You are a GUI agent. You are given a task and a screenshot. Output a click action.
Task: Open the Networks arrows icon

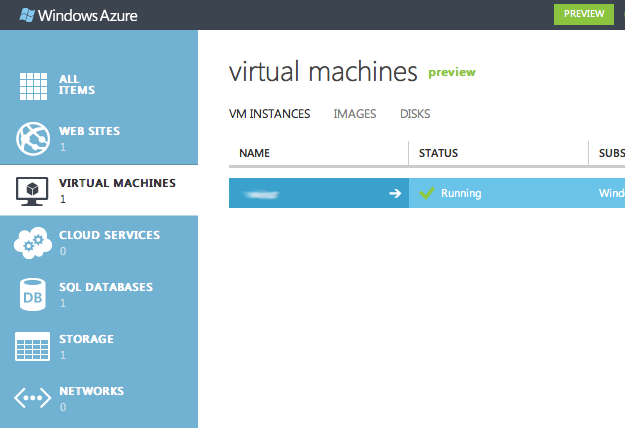pos(32,398)
